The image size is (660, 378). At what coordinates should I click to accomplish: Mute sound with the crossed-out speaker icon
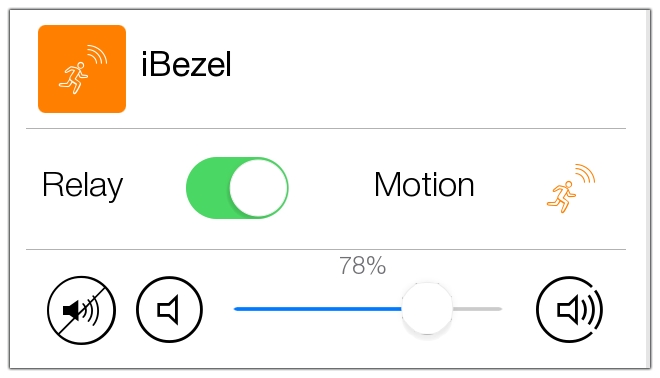81,310
